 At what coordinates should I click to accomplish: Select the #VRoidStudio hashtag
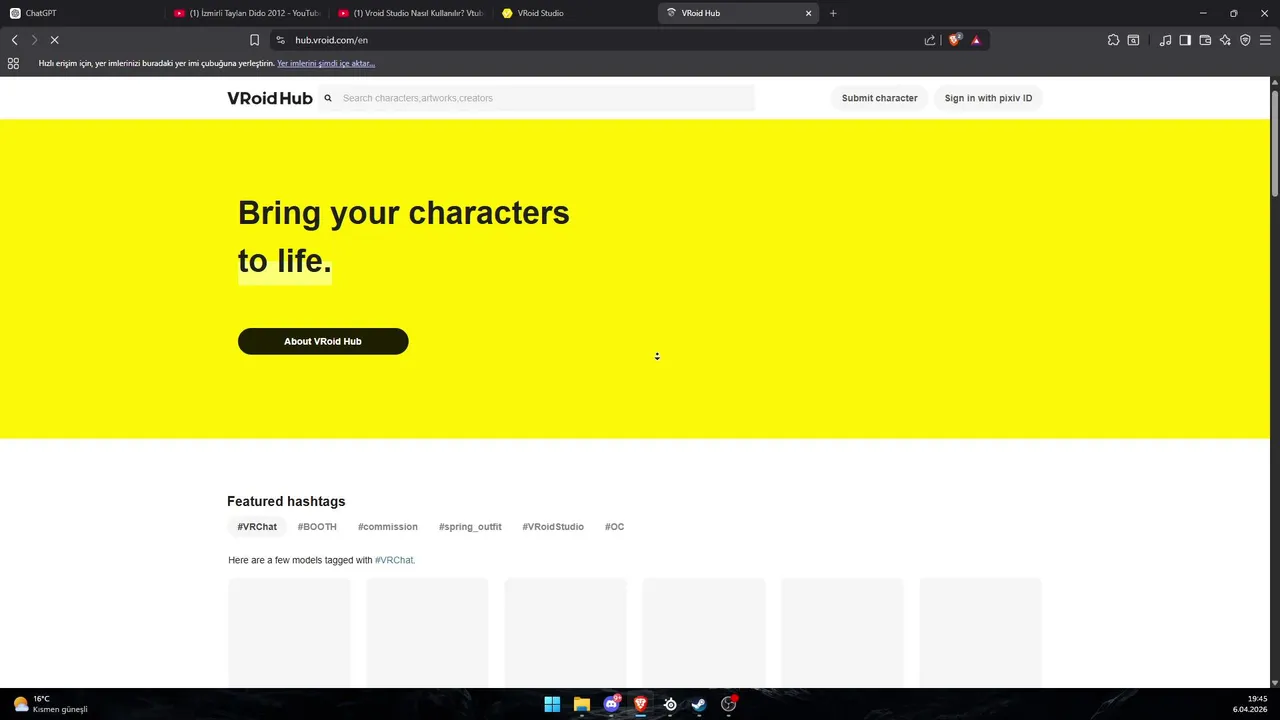[x=553, y=527]
